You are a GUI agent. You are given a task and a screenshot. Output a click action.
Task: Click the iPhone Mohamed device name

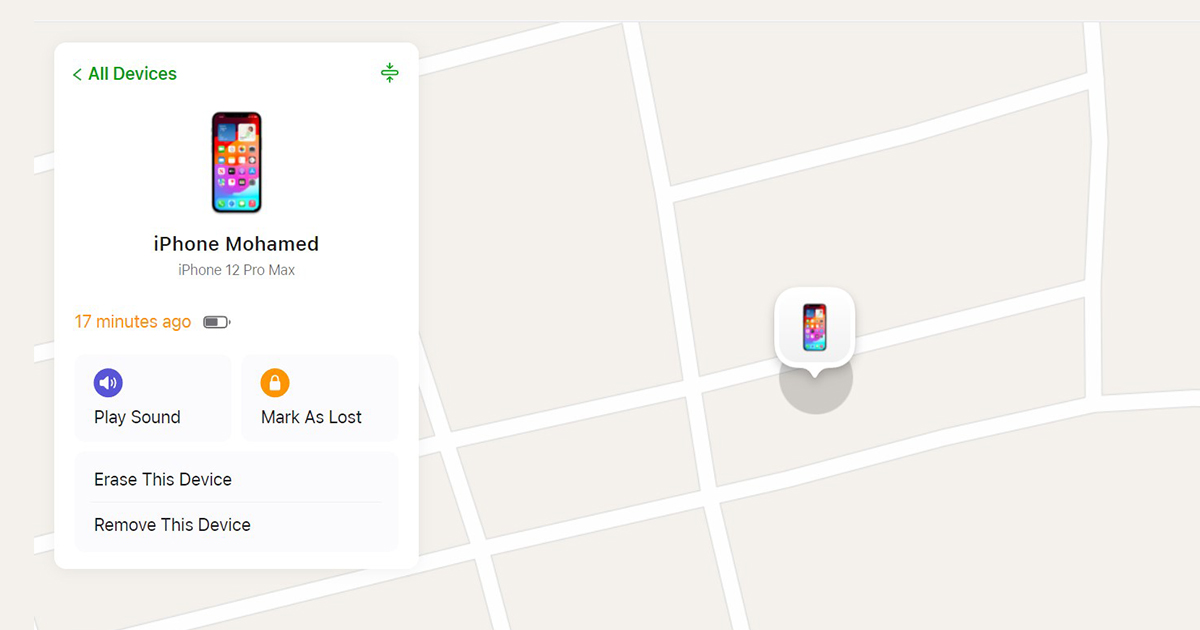pos(236,244)
